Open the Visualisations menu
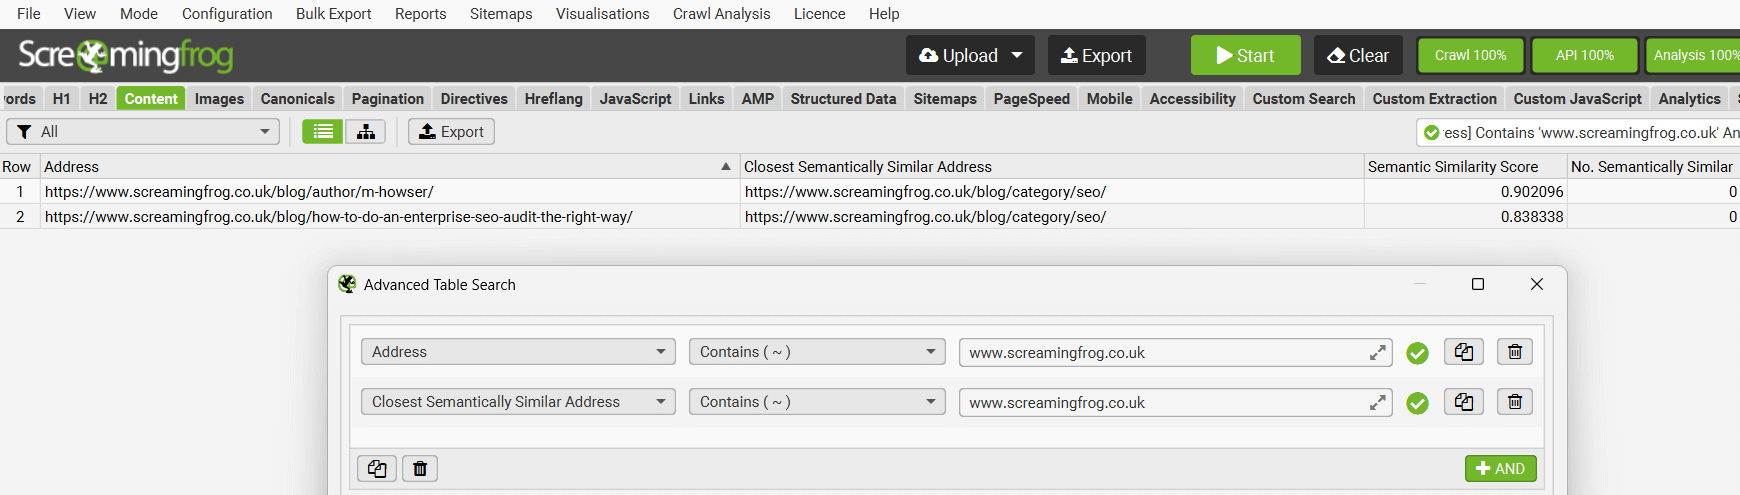 [603, 14]
